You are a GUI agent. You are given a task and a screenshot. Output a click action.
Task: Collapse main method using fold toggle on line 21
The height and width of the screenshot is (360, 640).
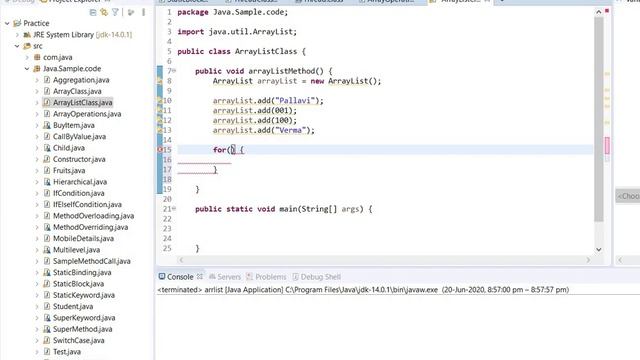click(x=174, y=209)
